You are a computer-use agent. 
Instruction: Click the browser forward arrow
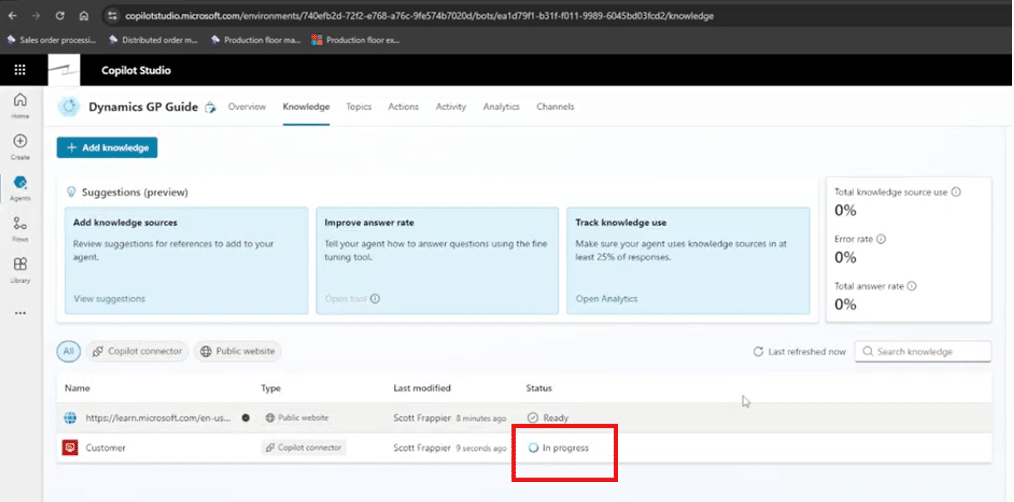pyautogui.click(x=36, y=16)
